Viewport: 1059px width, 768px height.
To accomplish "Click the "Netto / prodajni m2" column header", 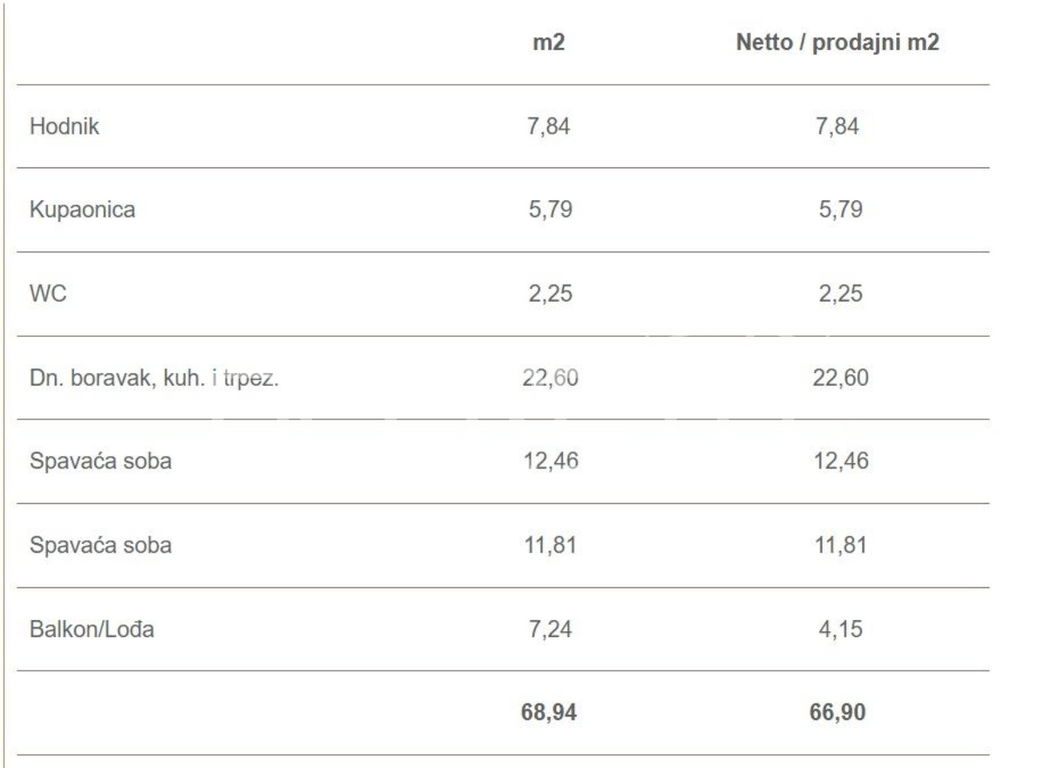I will (x=837, y=43).
